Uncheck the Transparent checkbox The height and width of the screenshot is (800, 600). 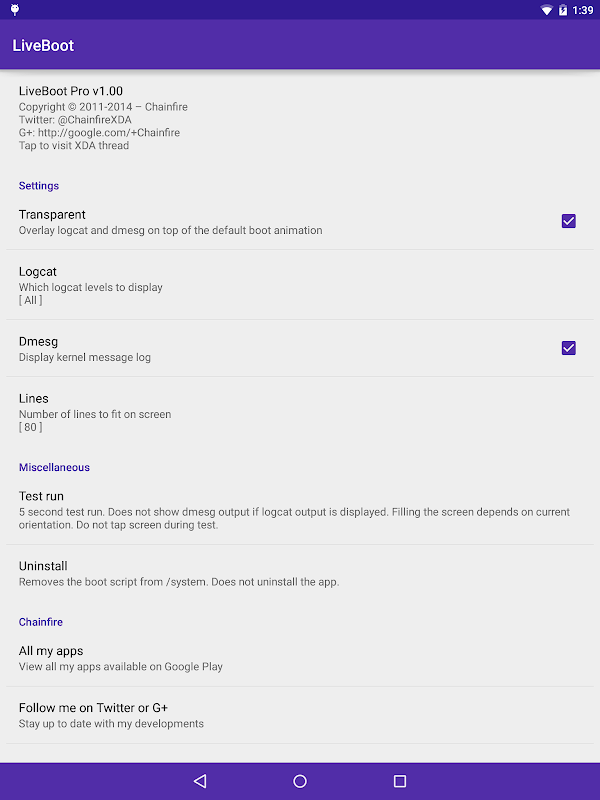pos(568,221)
